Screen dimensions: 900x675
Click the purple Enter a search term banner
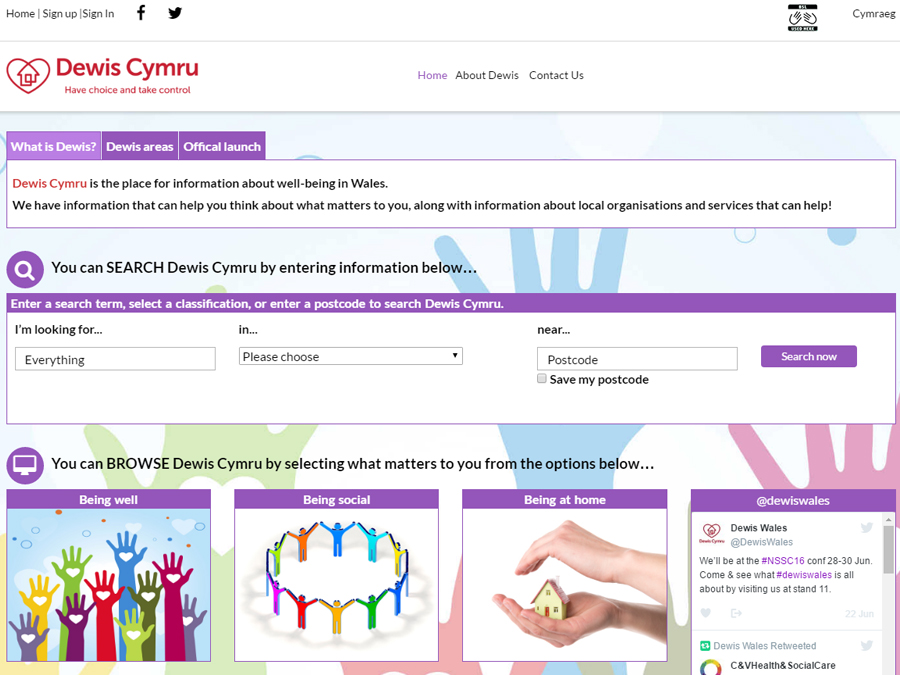(x=451, y=304)
